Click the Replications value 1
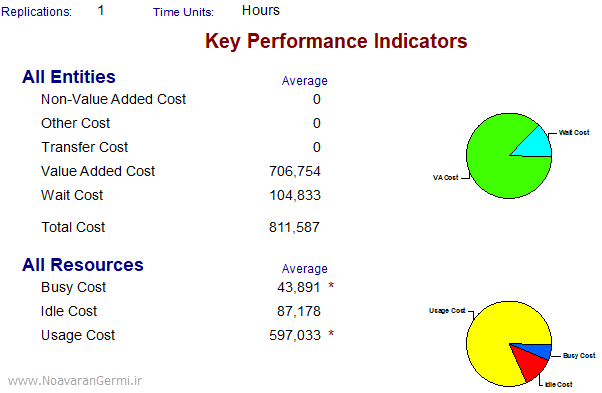This screenshot has width=602, height=393. pos(101,10)
